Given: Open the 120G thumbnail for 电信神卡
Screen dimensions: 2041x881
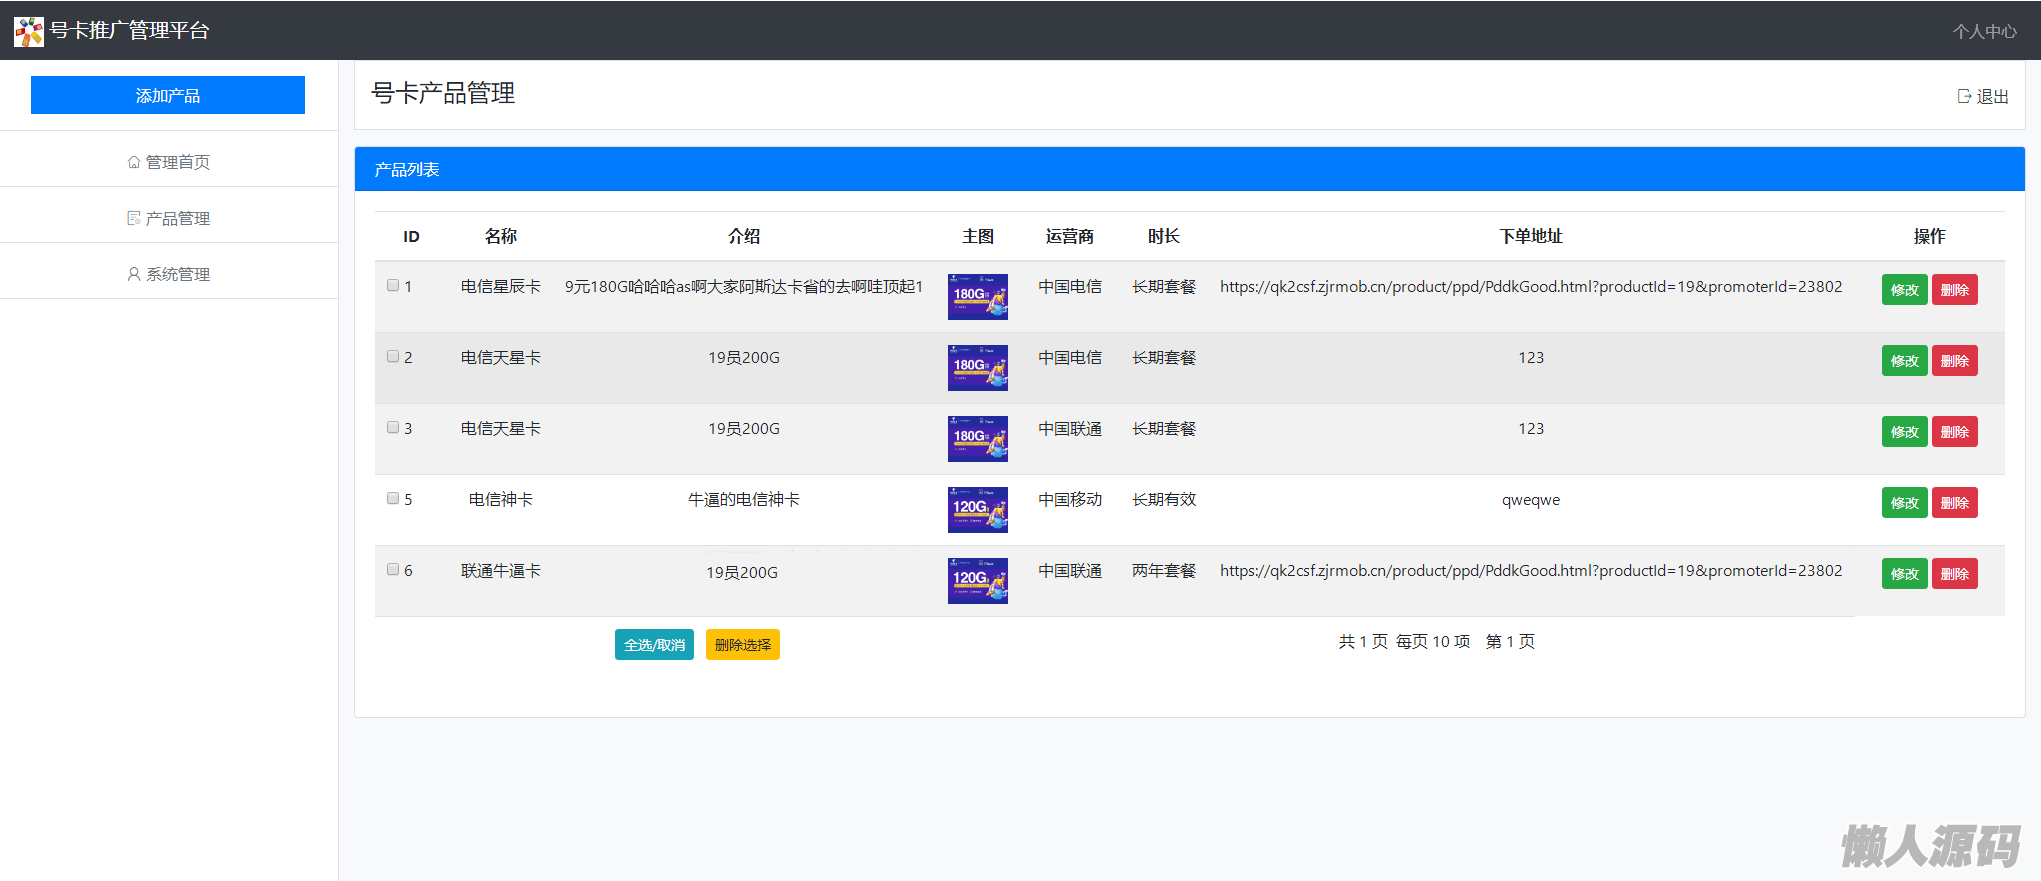Looking at the screenshot, I should [x=977, y=510].
